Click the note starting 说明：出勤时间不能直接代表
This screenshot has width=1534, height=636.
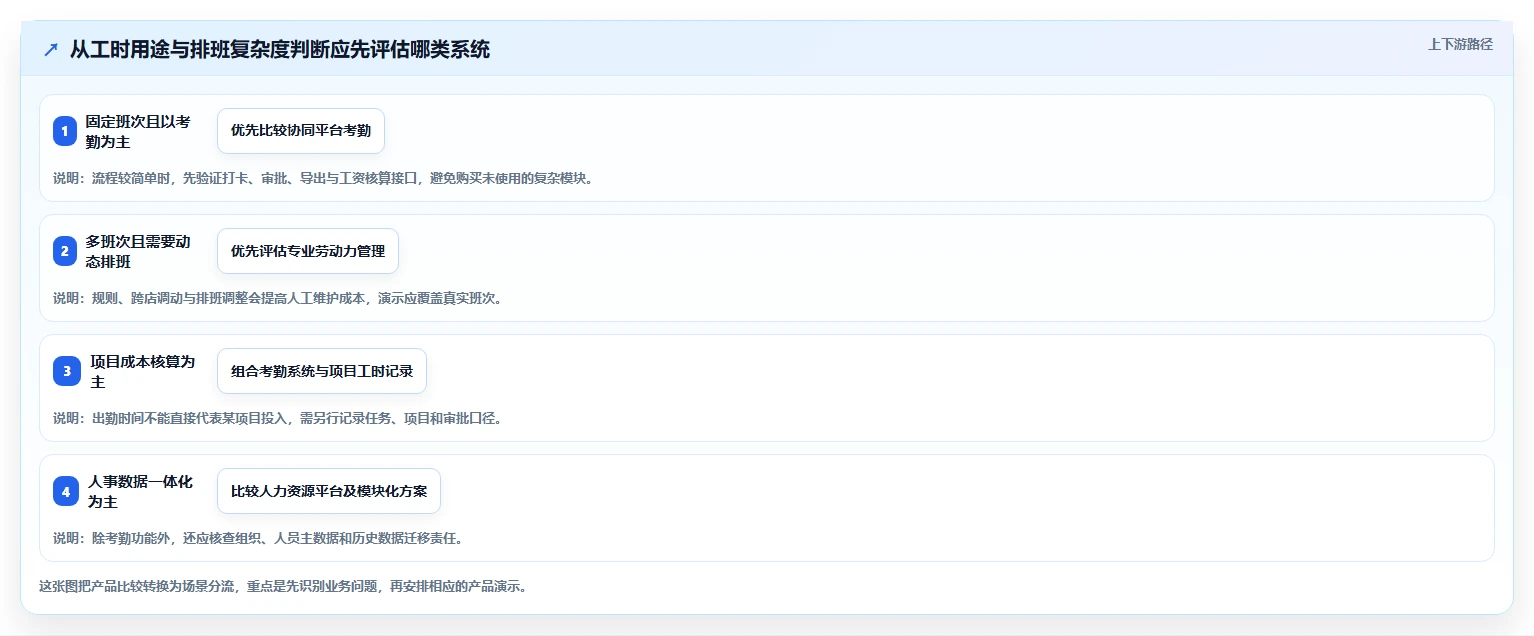tap(277, 418)
